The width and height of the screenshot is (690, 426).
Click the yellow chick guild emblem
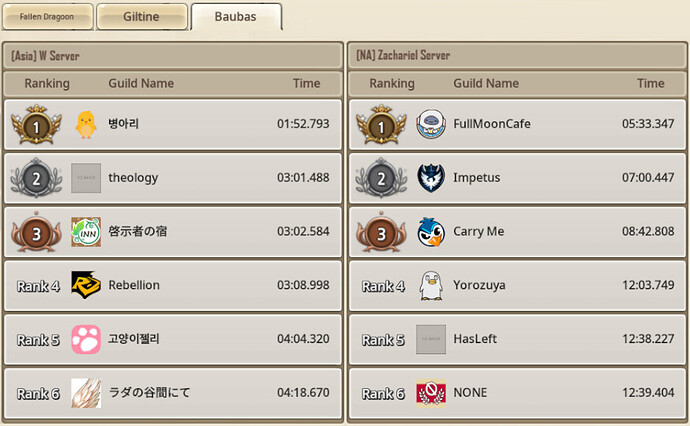tap(86, 125)
